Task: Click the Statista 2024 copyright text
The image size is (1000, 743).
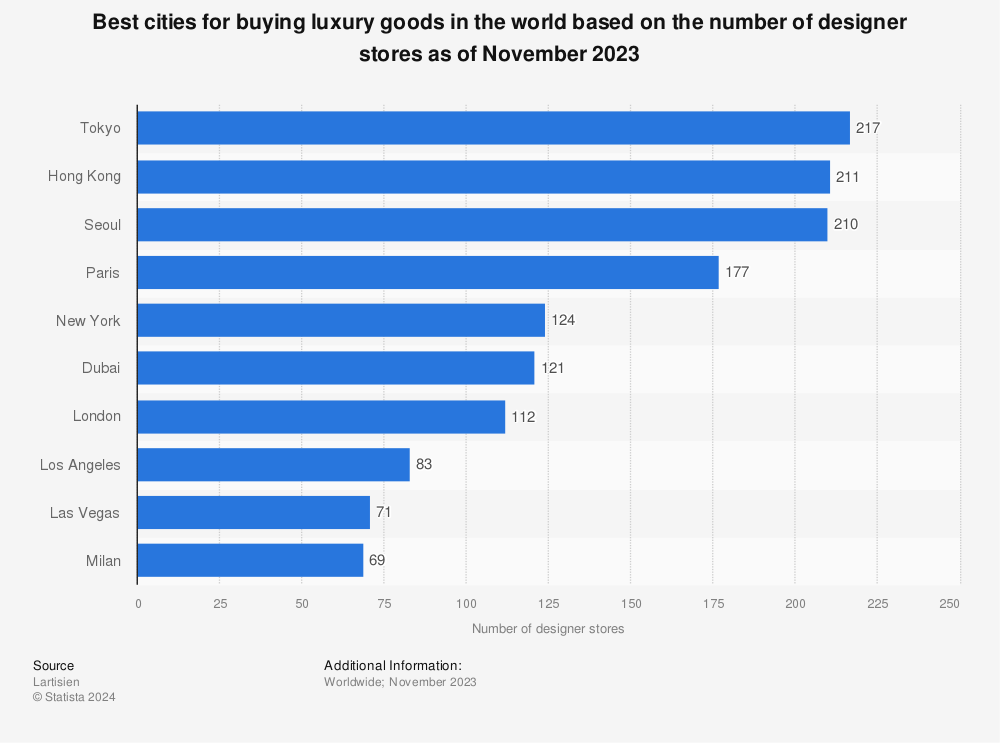Action: click(74, 697)
